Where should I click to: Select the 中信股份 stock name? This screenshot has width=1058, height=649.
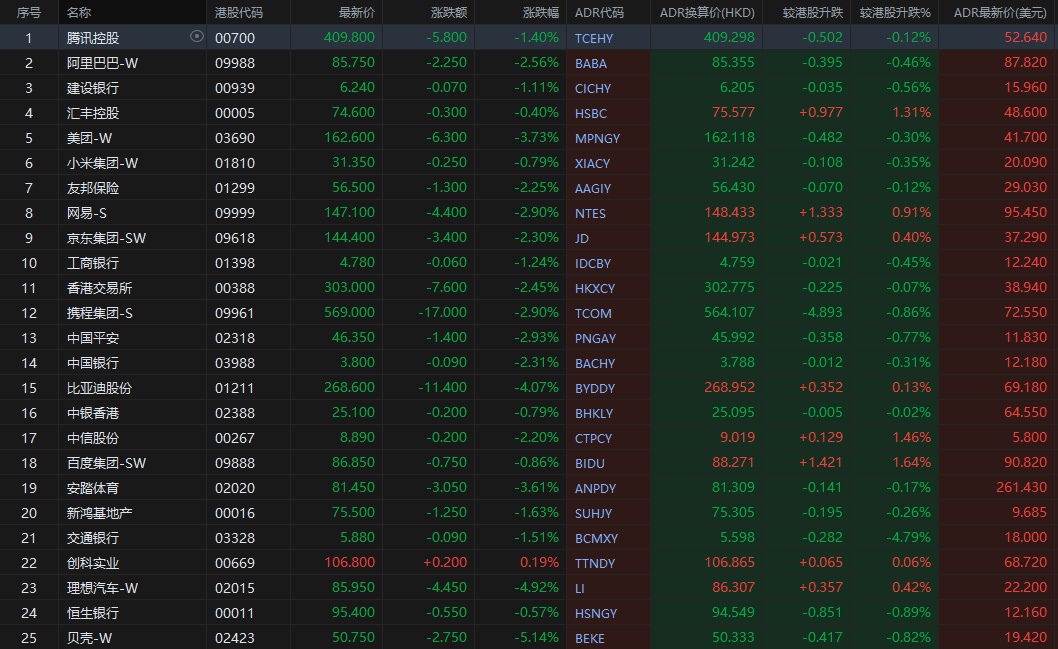93,437
